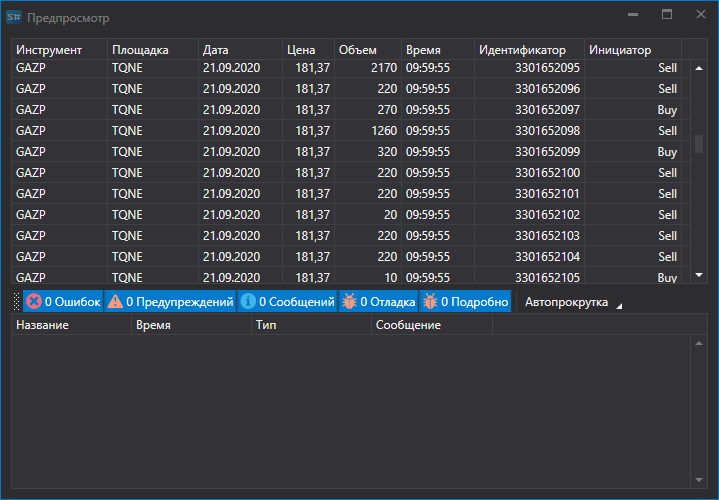Toggle the 0 Подробно filter
719x500 pixels.
[x=465, y=301]
